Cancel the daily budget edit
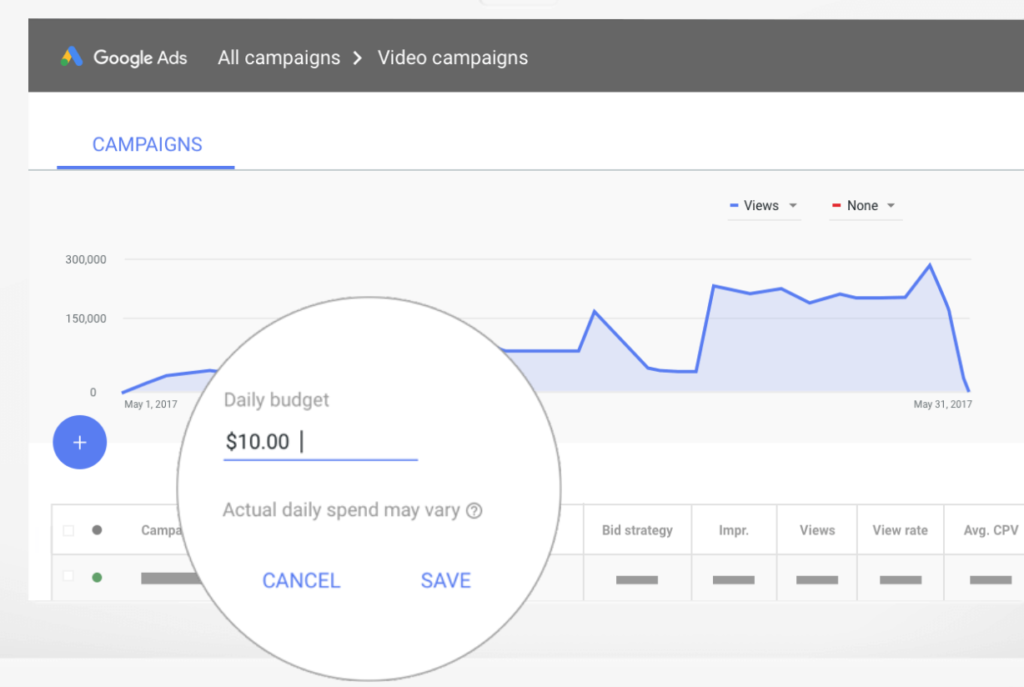 [x=301, y=581]
